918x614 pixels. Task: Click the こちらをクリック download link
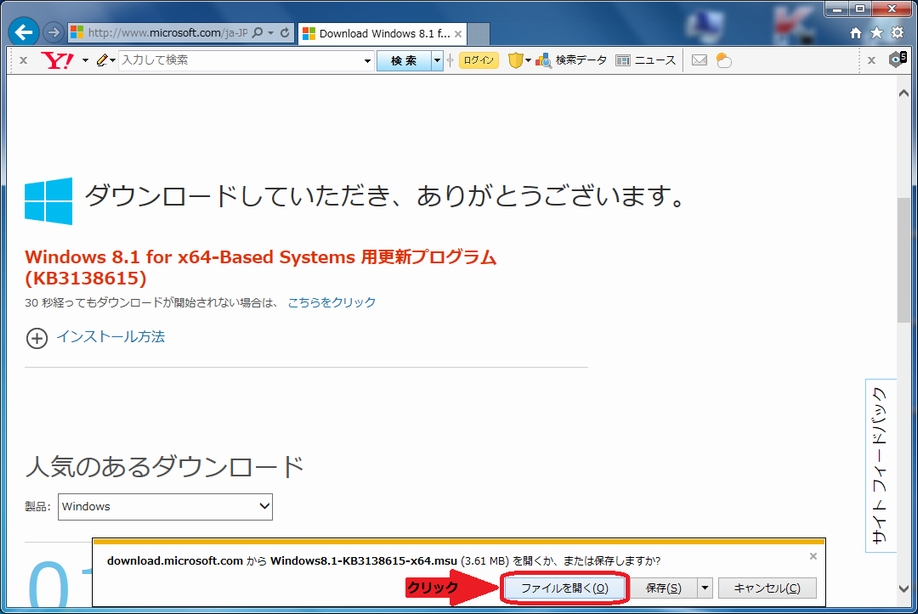pos(331,303)
